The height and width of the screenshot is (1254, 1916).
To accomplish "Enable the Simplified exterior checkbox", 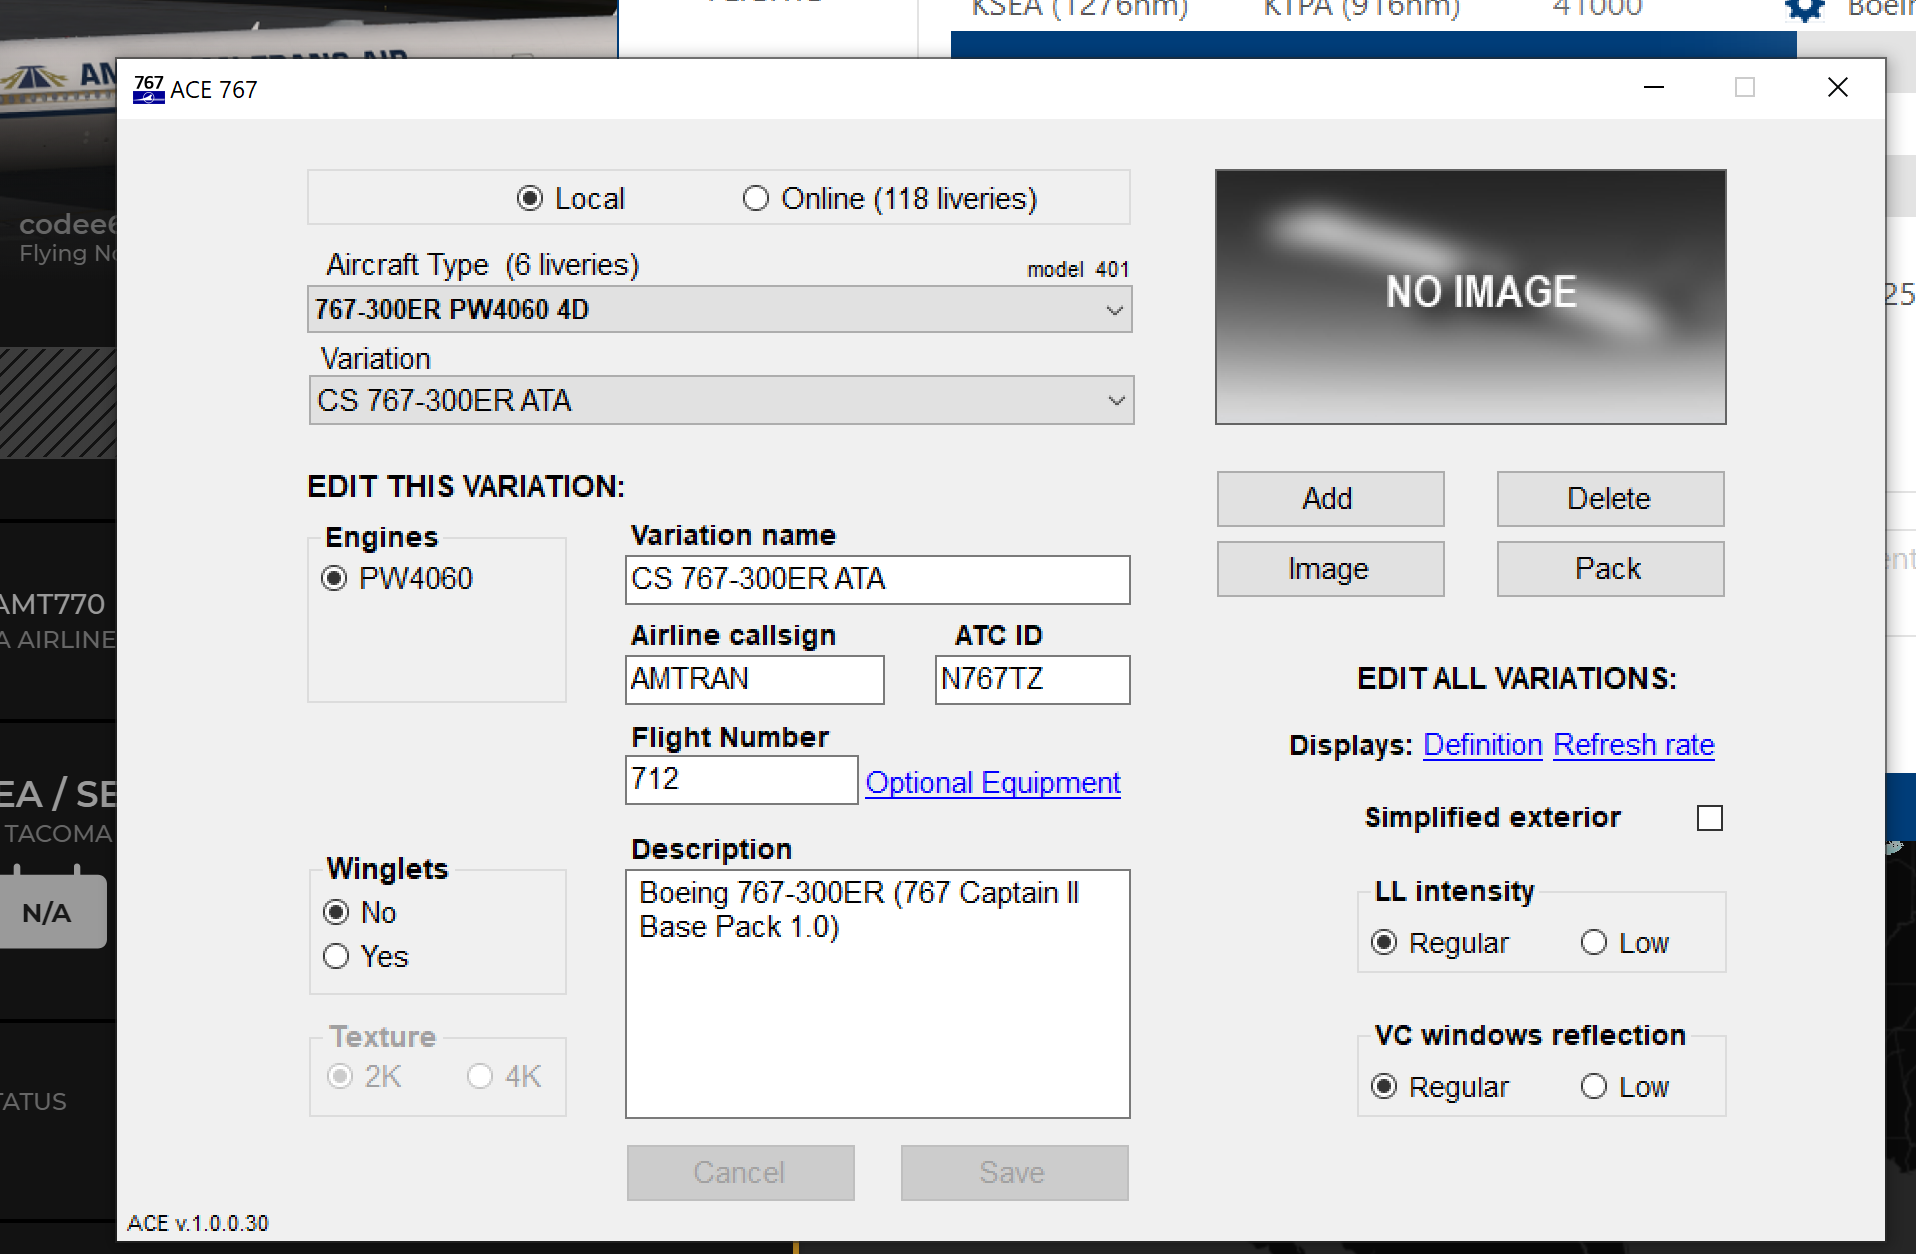I will [x=1709, y=818].
